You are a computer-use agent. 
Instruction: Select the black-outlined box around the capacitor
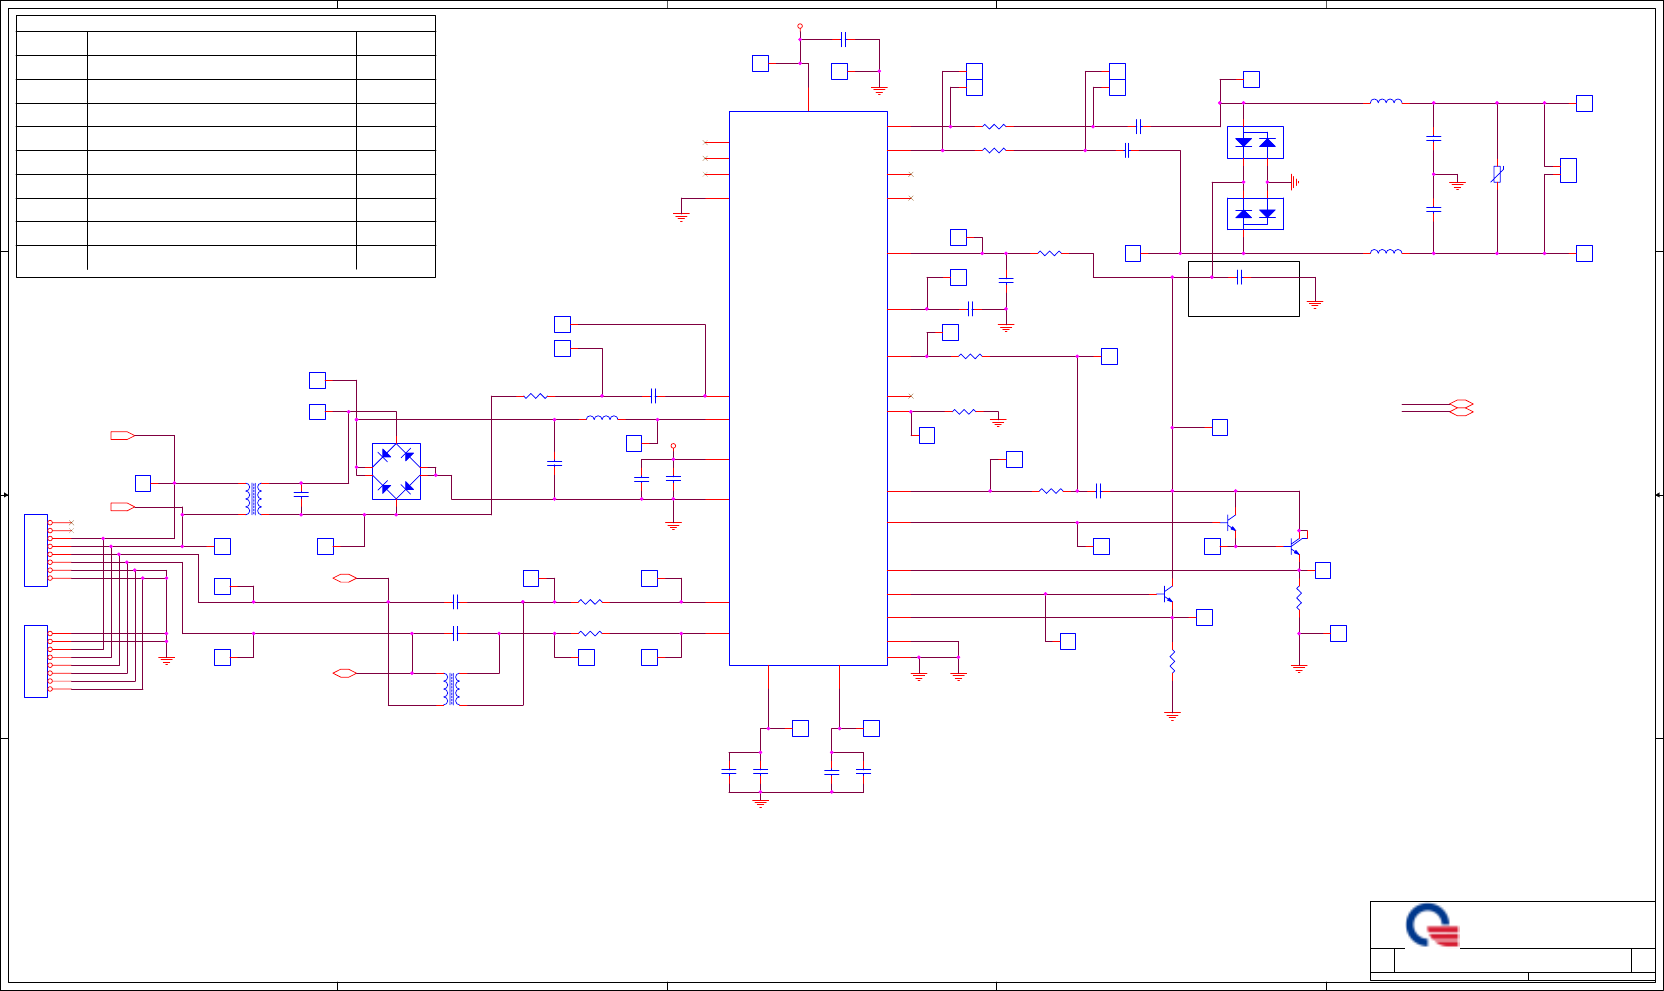[1243, 289]
